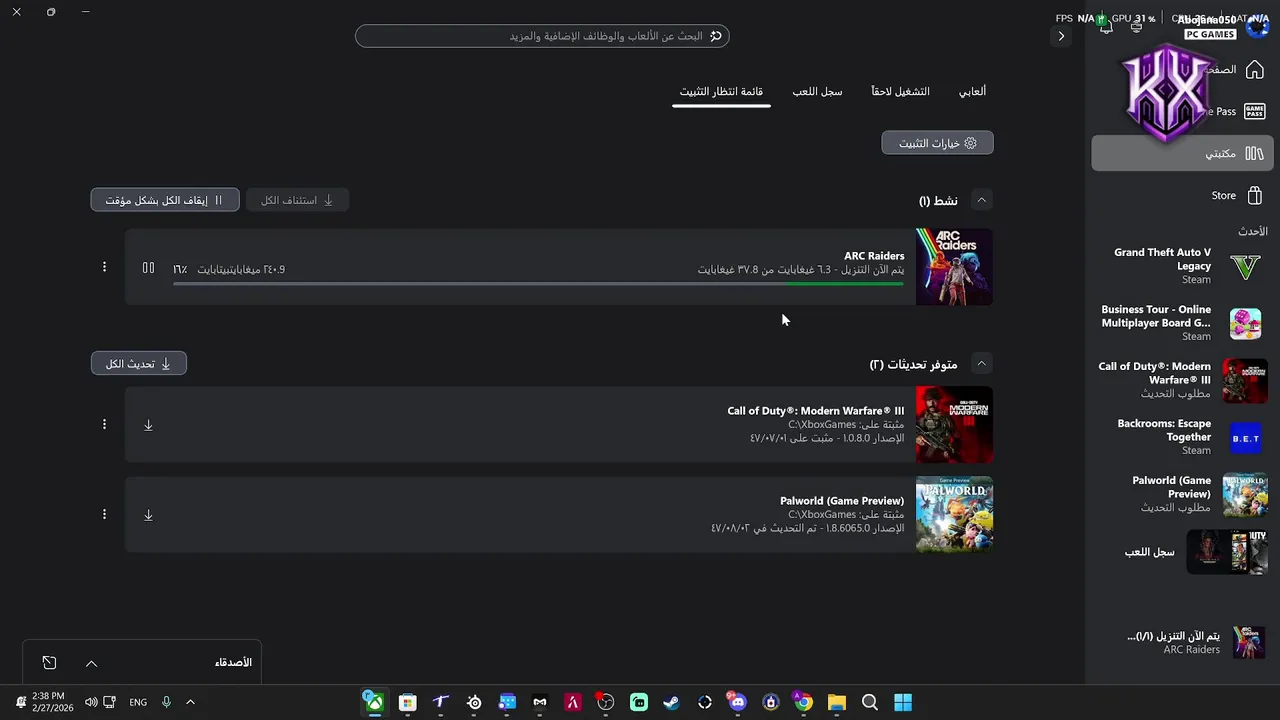Viewport: 1280px width, 720px height.
Task: Open the Home page icon in sidebar
Action: 1254,70
